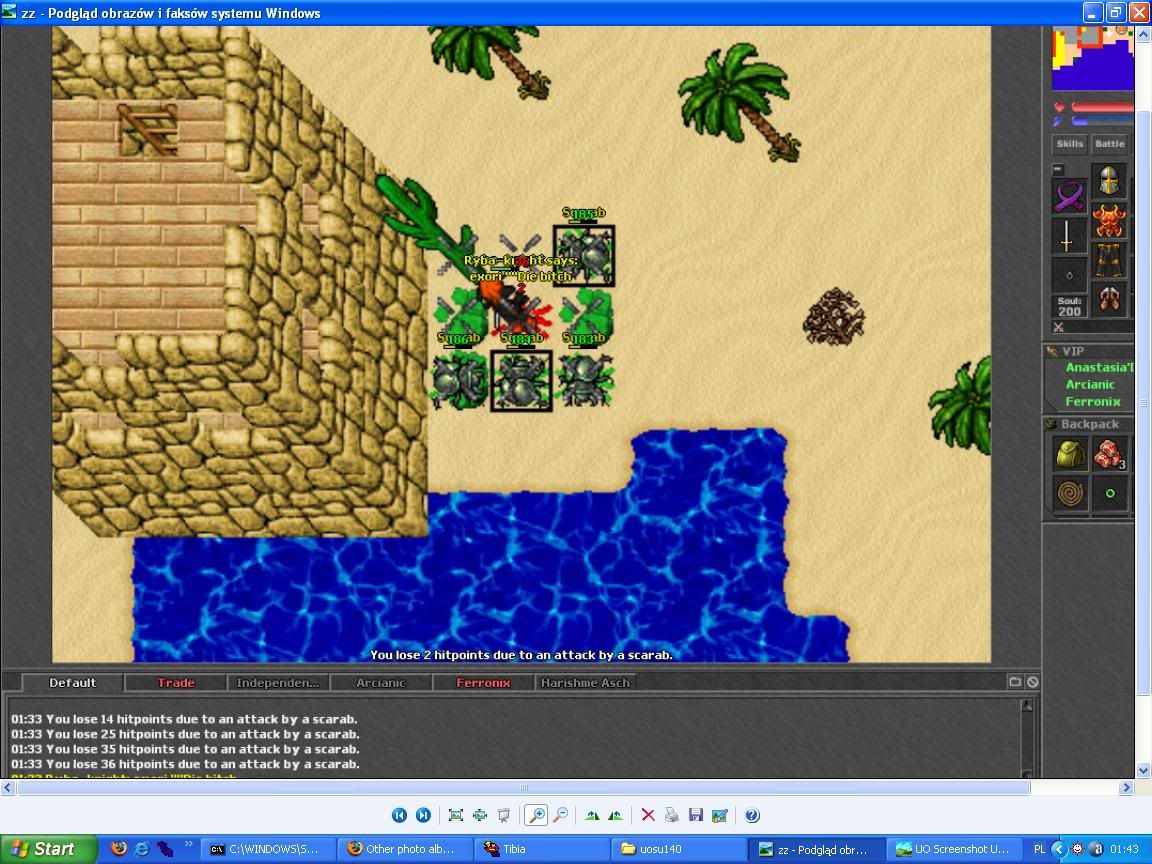1152x864 pixels.
Task: Click the chat tab bar's small window icon
Action: click(1015, 682)
